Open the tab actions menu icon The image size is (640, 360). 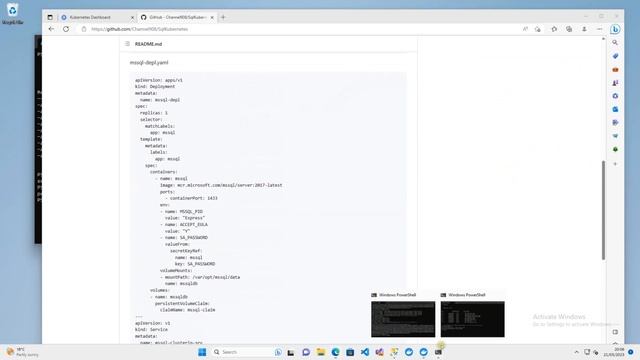[50, 17]
